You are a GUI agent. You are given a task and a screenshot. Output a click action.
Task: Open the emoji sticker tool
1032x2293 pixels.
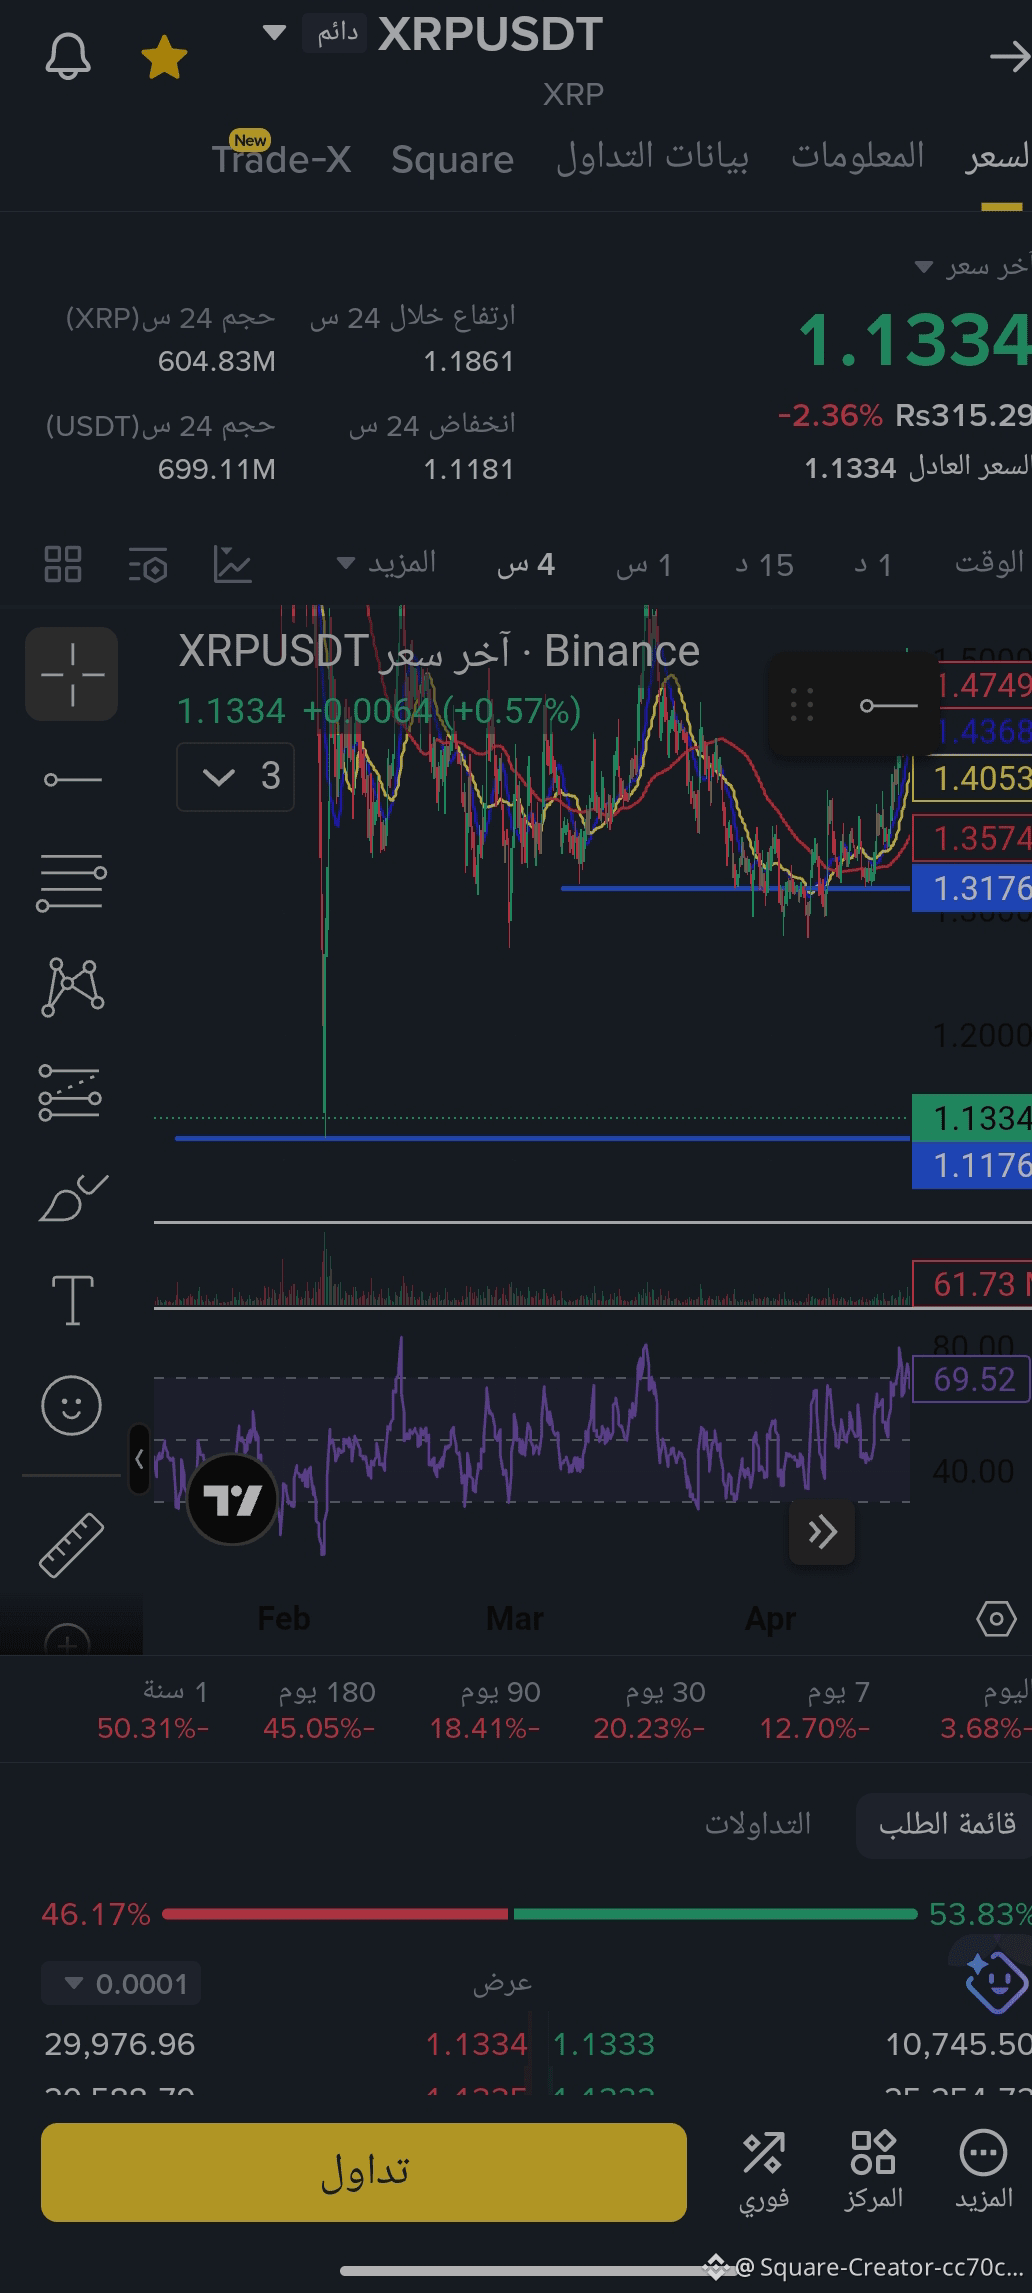coord(72,1405)
